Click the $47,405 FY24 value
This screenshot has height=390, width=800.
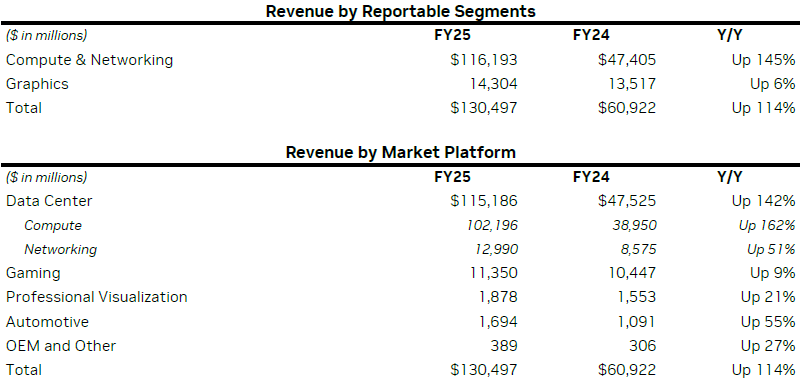pyautogui.click(x=627, y=60)
